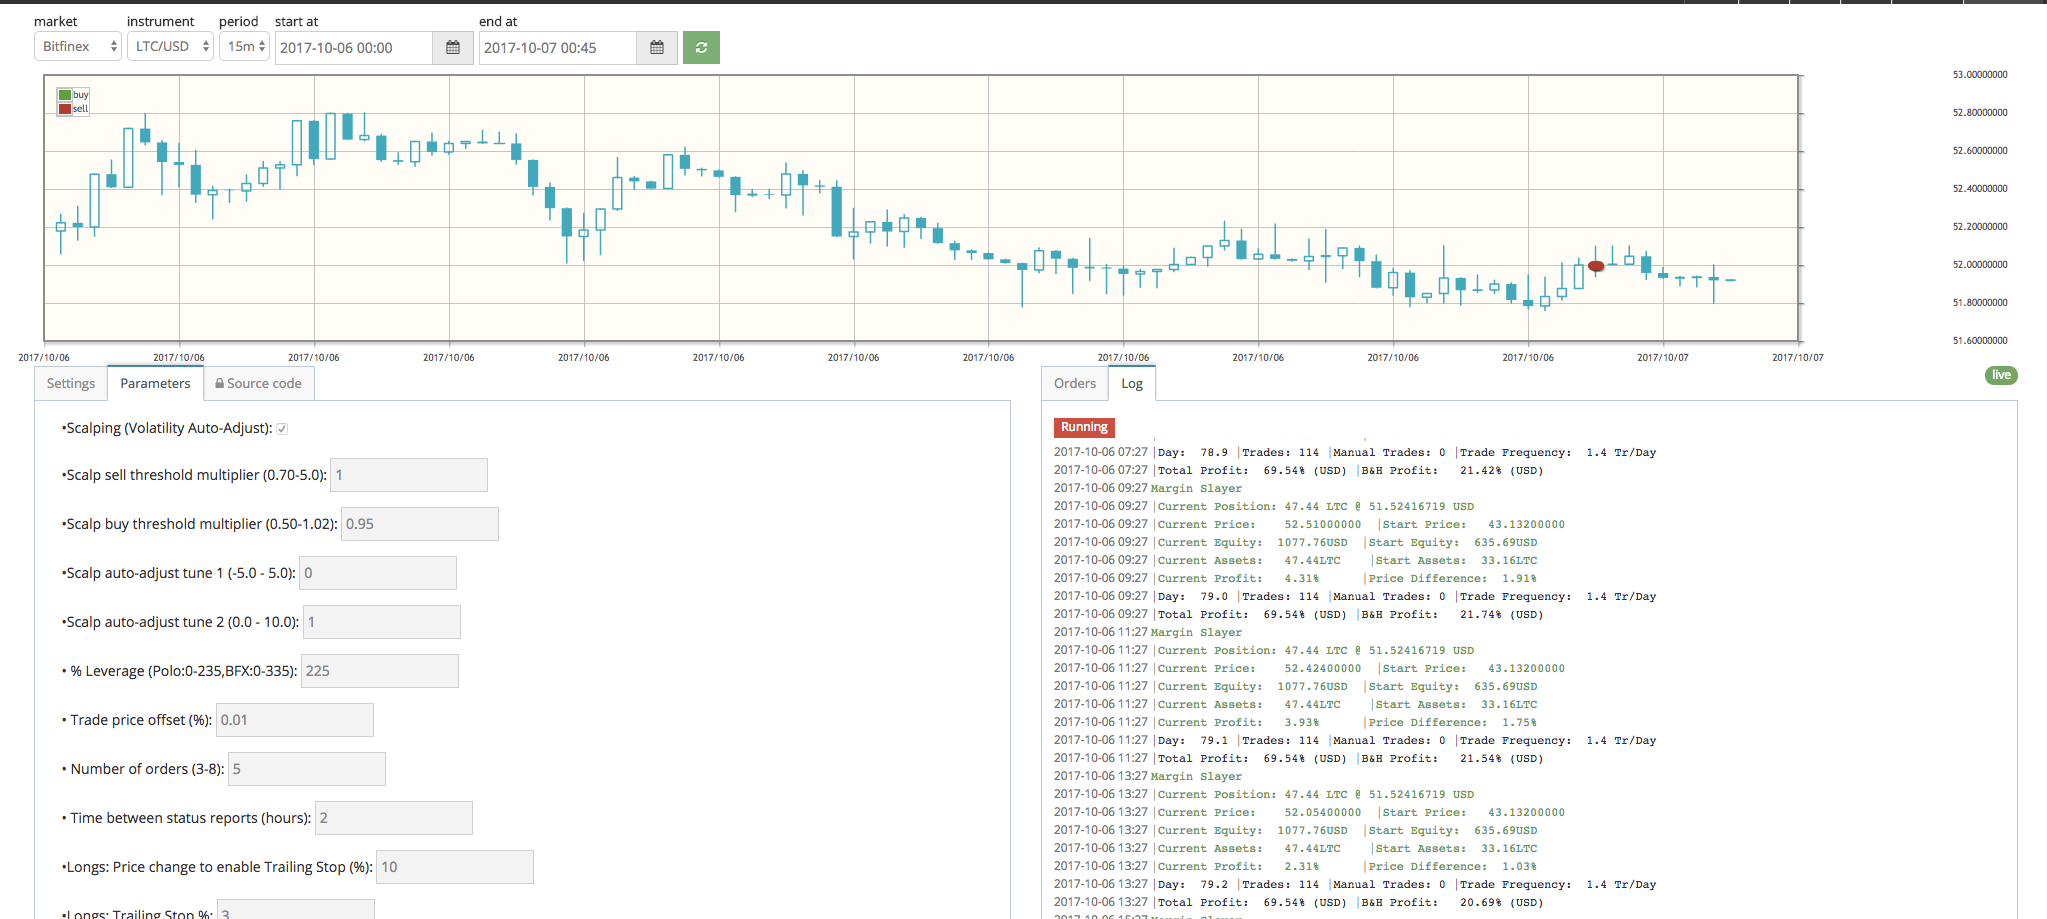The height and width of the screenshot is (919, 2047).
Task: Click the % Leverage input field
Action: click(380, 671)
